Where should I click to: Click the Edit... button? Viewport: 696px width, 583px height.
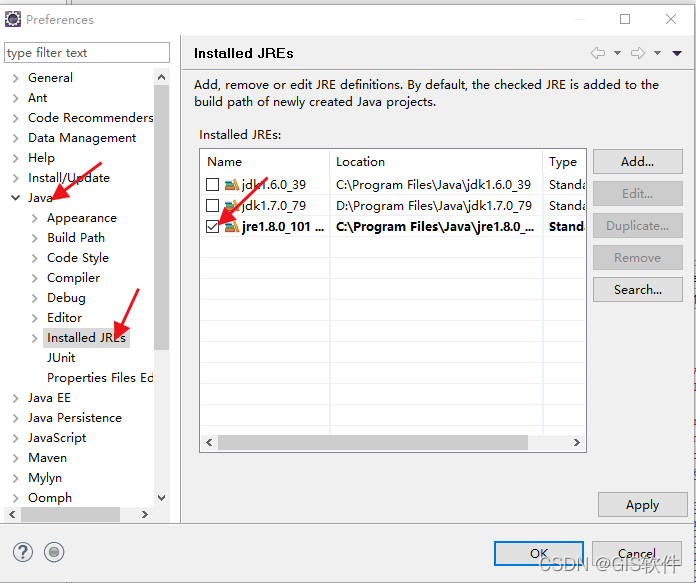click(x=637, y=194)
